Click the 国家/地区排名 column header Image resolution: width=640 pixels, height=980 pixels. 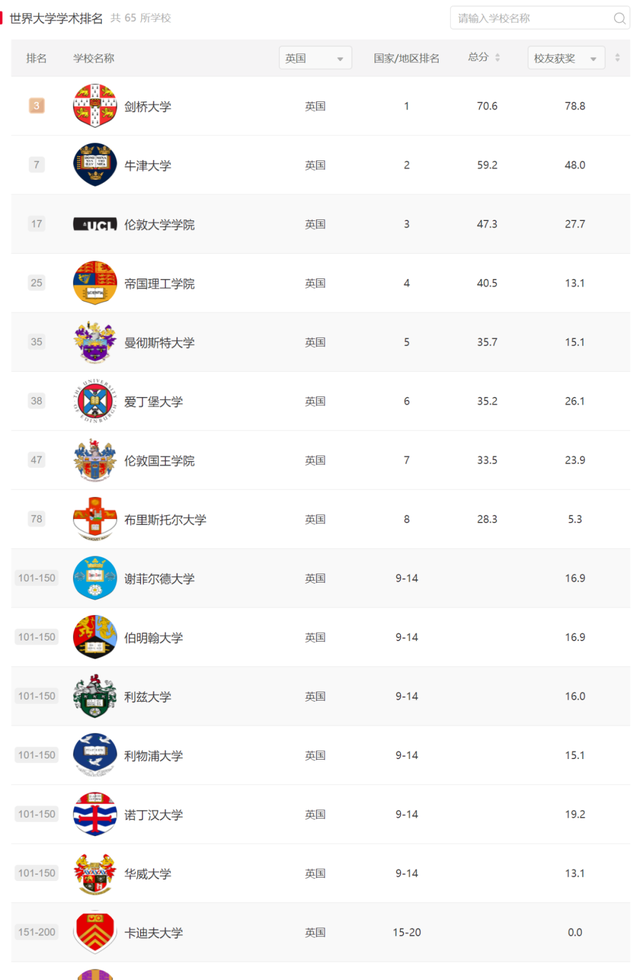[x=406, y=58]
